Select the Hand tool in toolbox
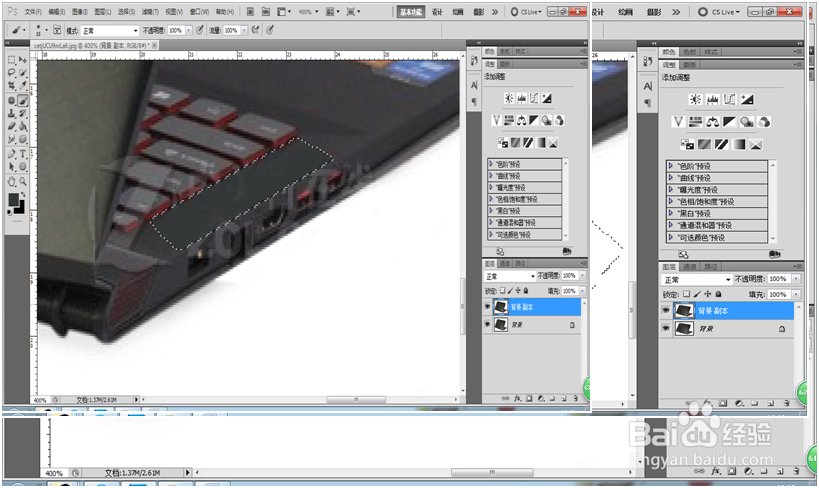819x488 pixels. [11, 181]
